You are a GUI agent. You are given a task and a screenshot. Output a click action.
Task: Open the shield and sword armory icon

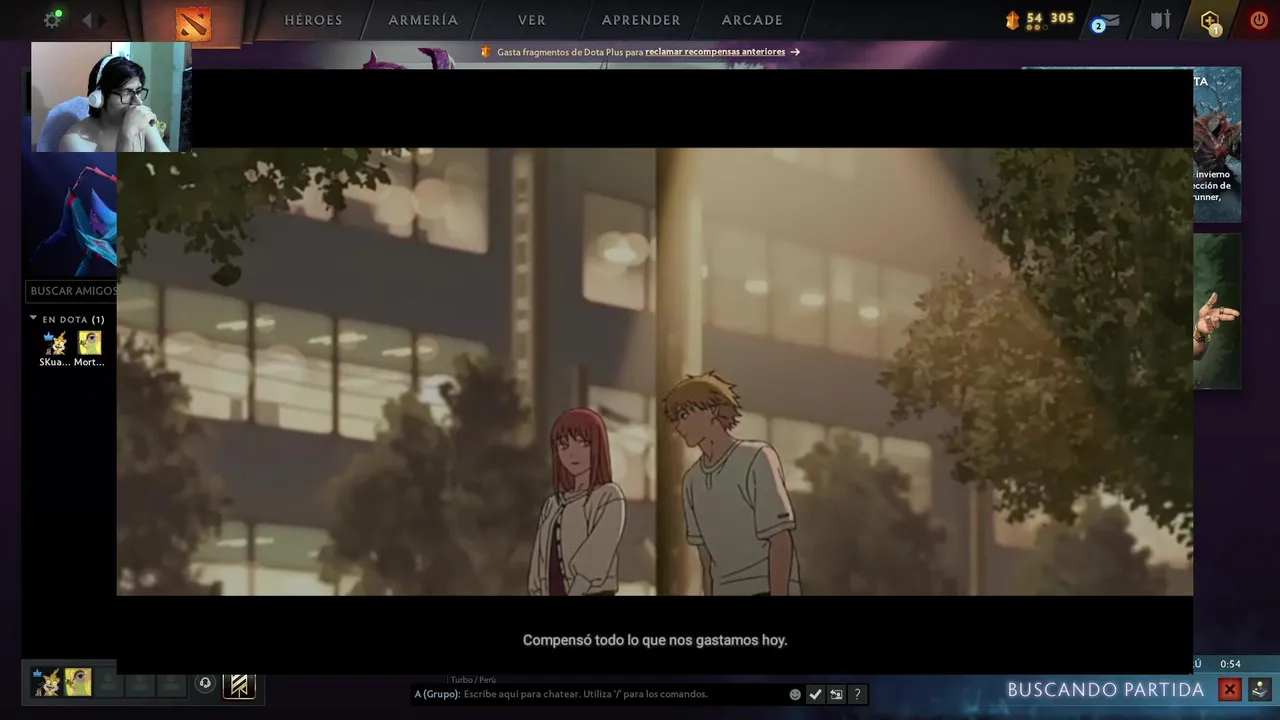pyautogui.click(x=1160, y=20)
